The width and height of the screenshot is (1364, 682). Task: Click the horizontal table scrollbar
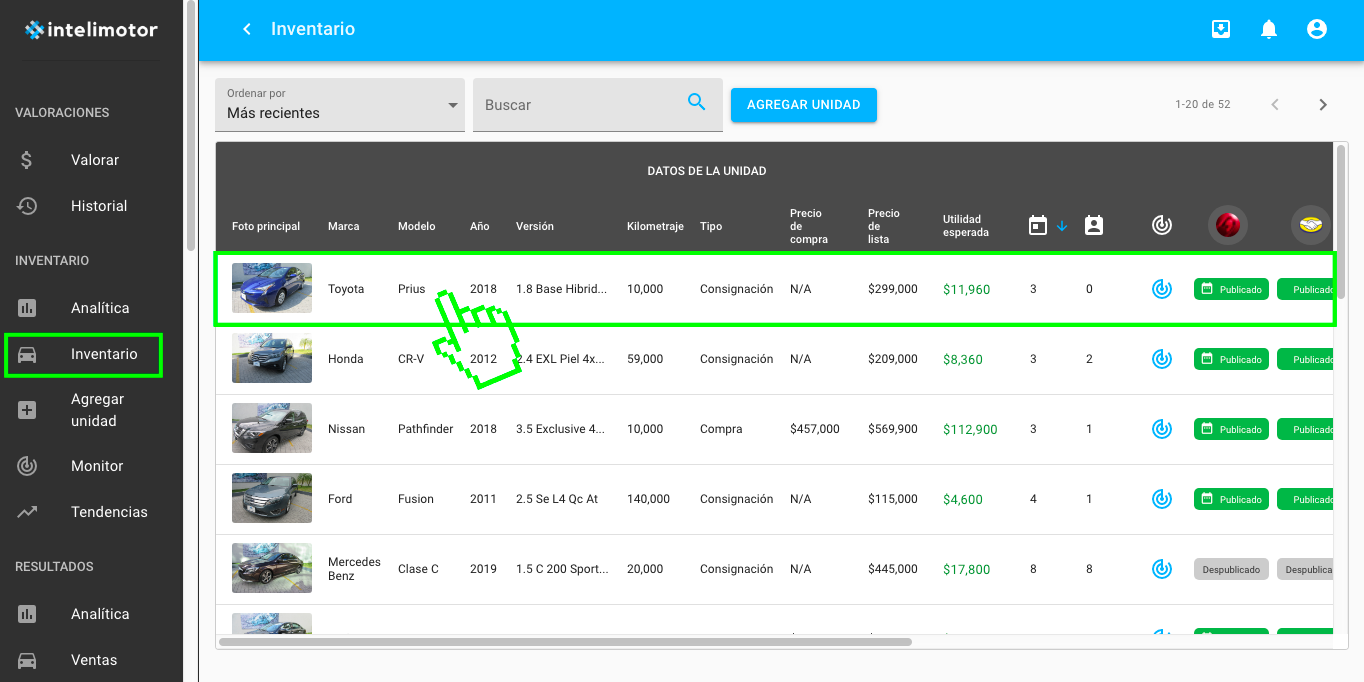(565, 642)
